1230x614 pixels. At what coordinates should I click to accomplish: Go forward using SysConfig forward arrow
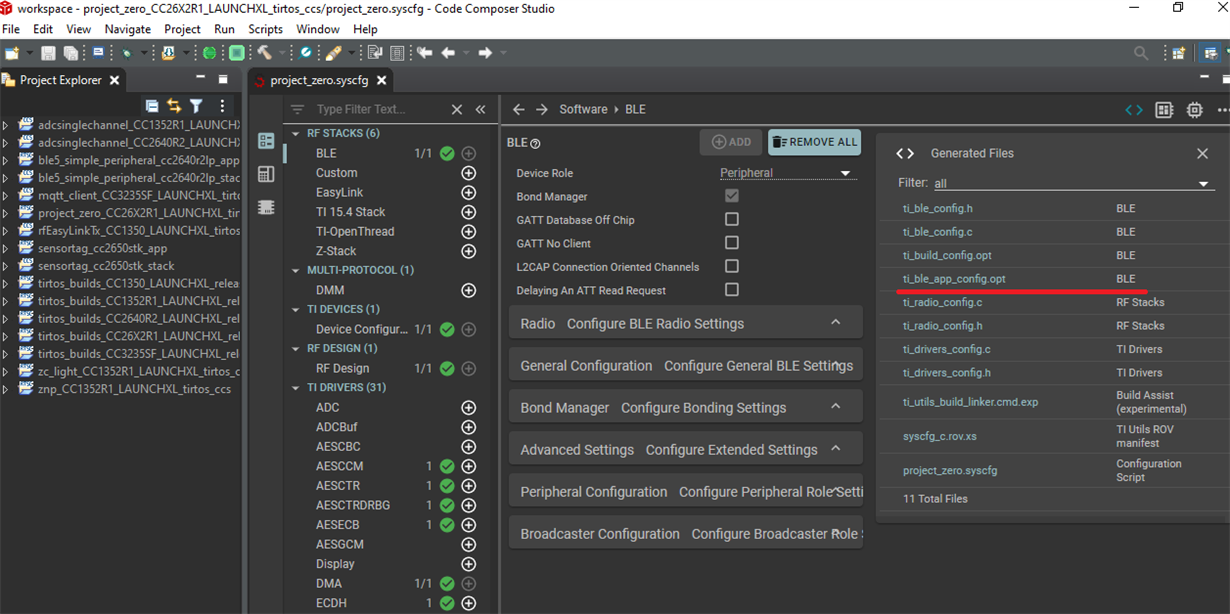pos(541,110)
